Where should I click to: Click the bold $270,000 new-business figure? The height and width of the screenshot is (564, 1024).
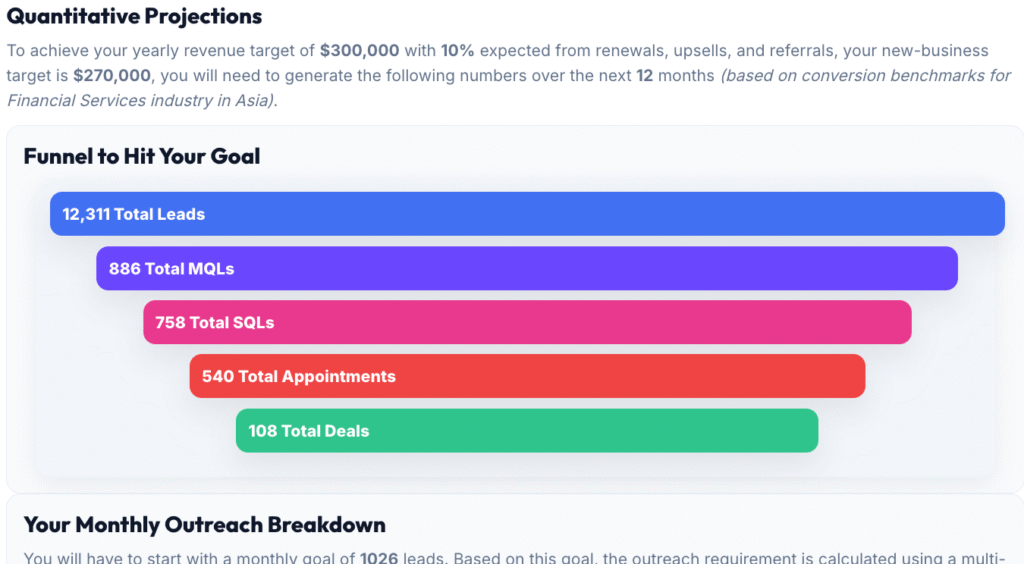tap(112, 76)
